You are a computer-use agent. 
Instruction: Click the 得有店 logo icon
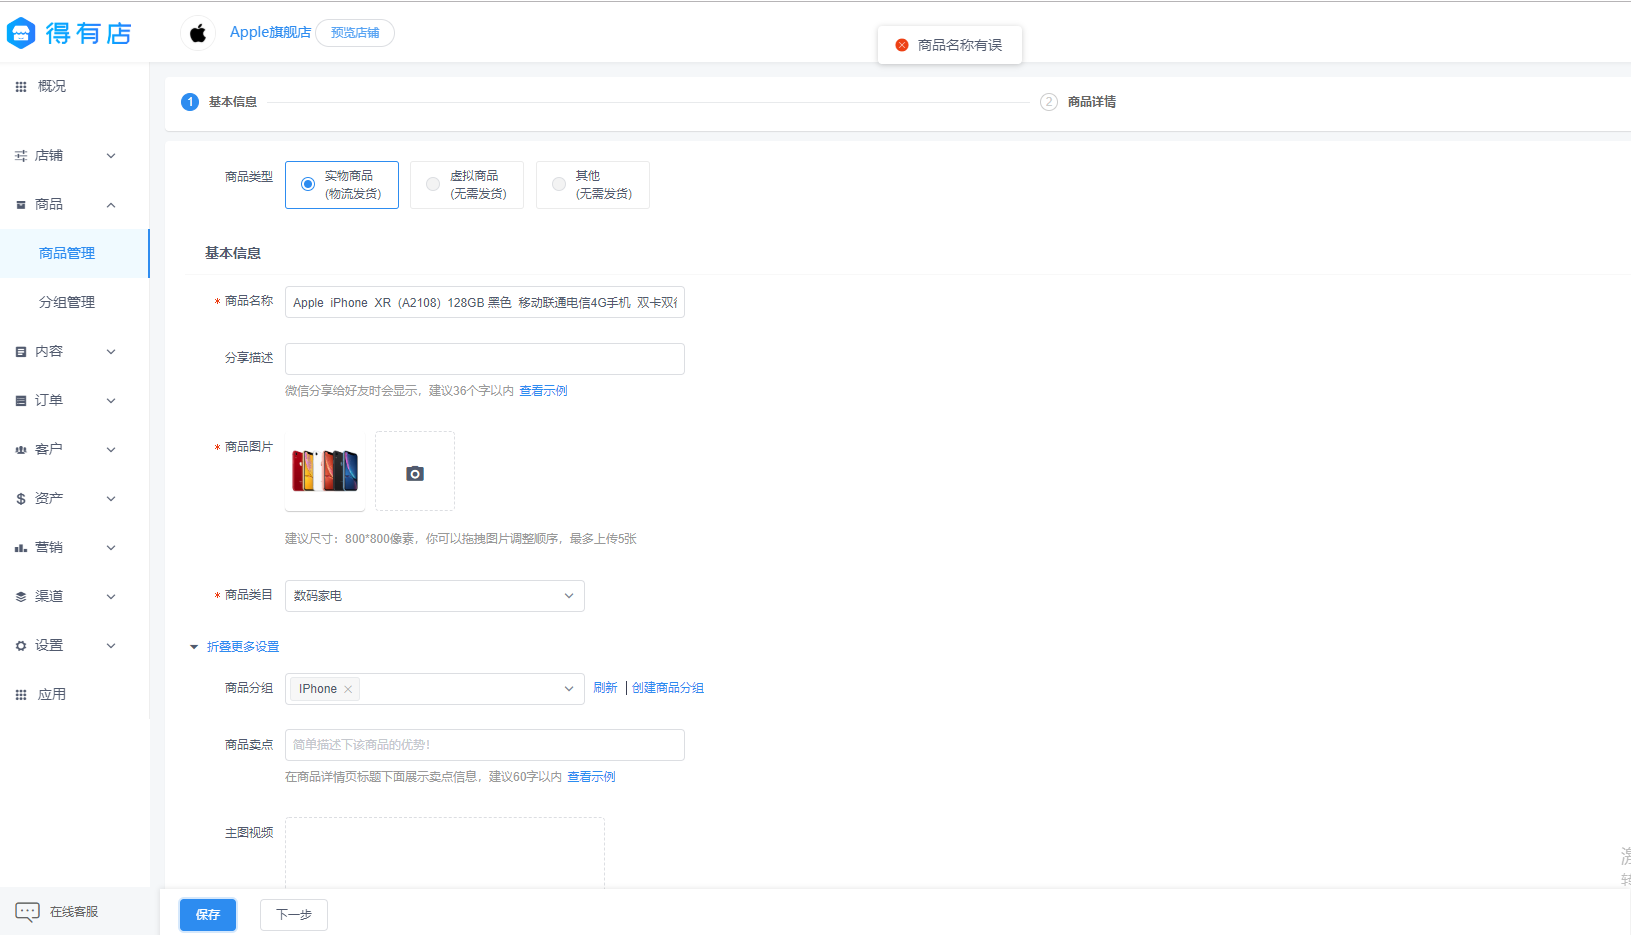pyautogui.click(x=21, y=33)
